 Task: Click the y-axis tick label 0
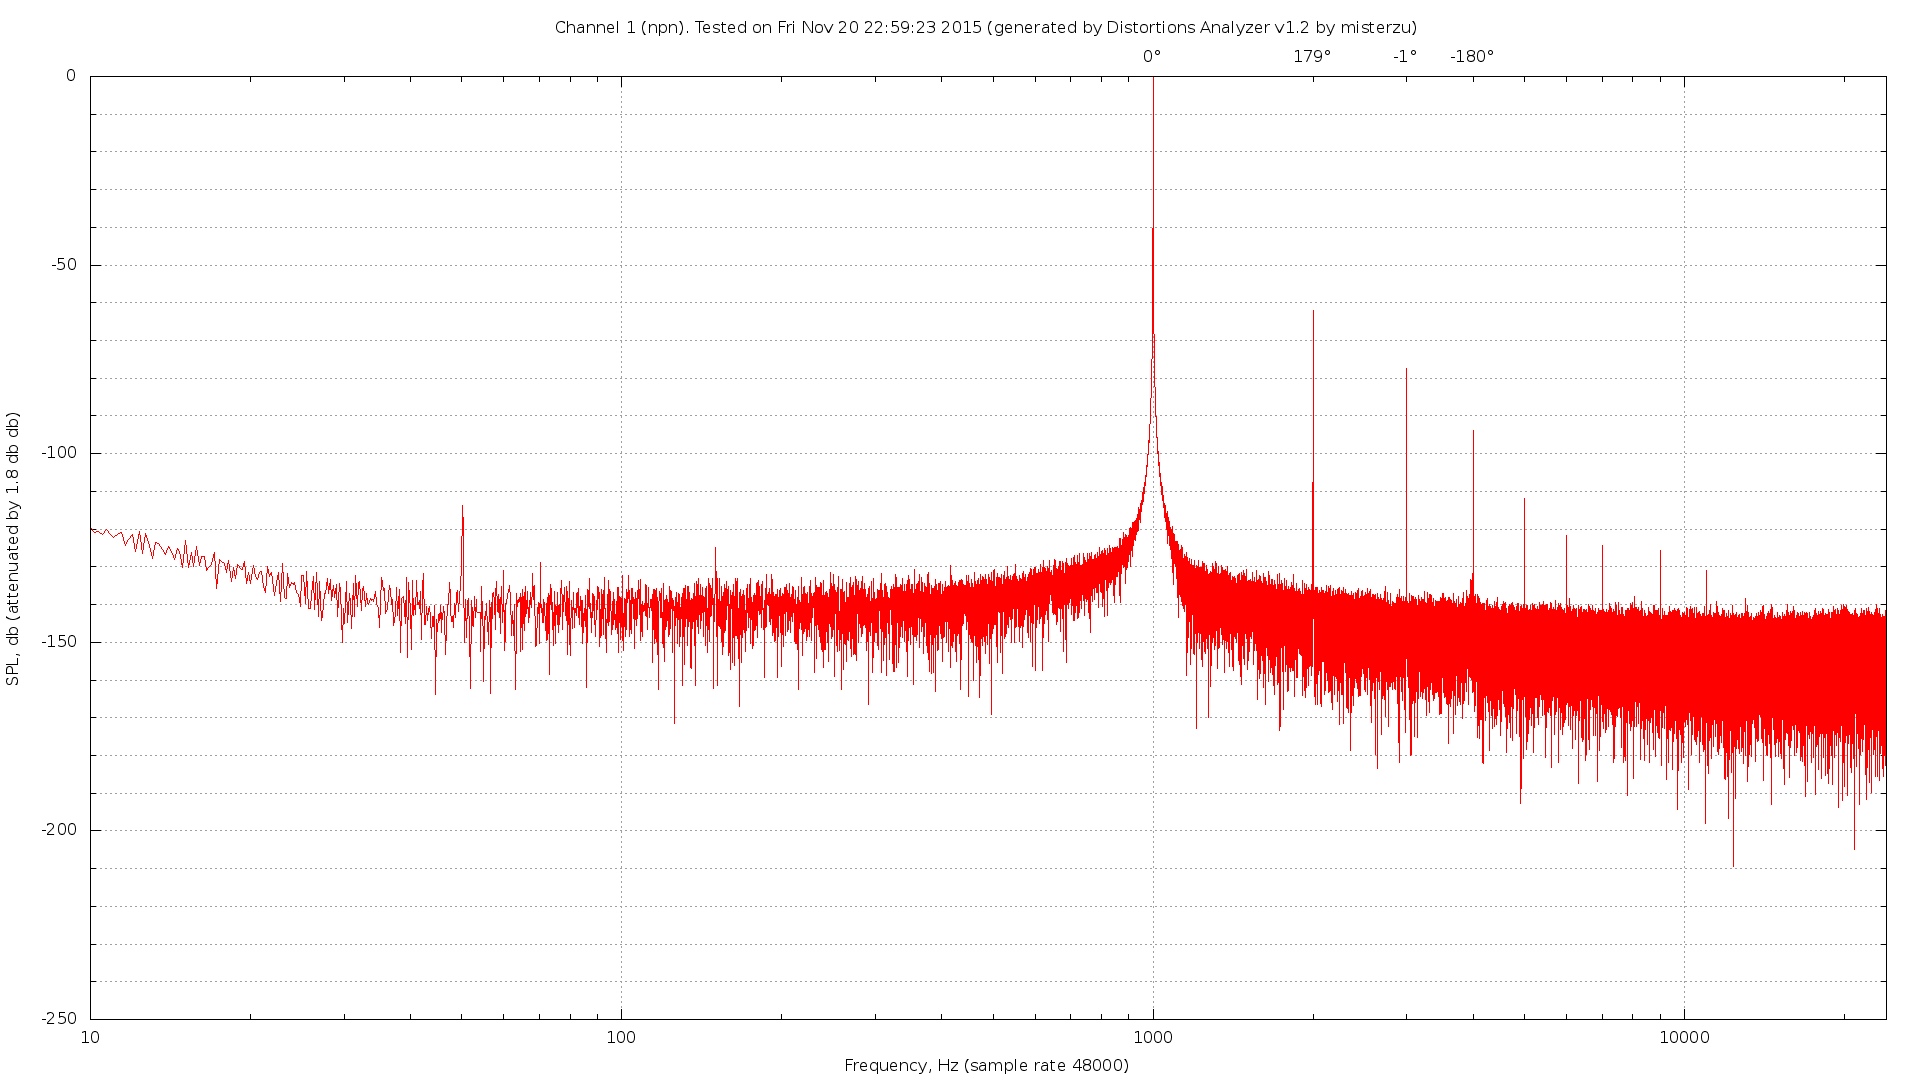coord(71,76)
